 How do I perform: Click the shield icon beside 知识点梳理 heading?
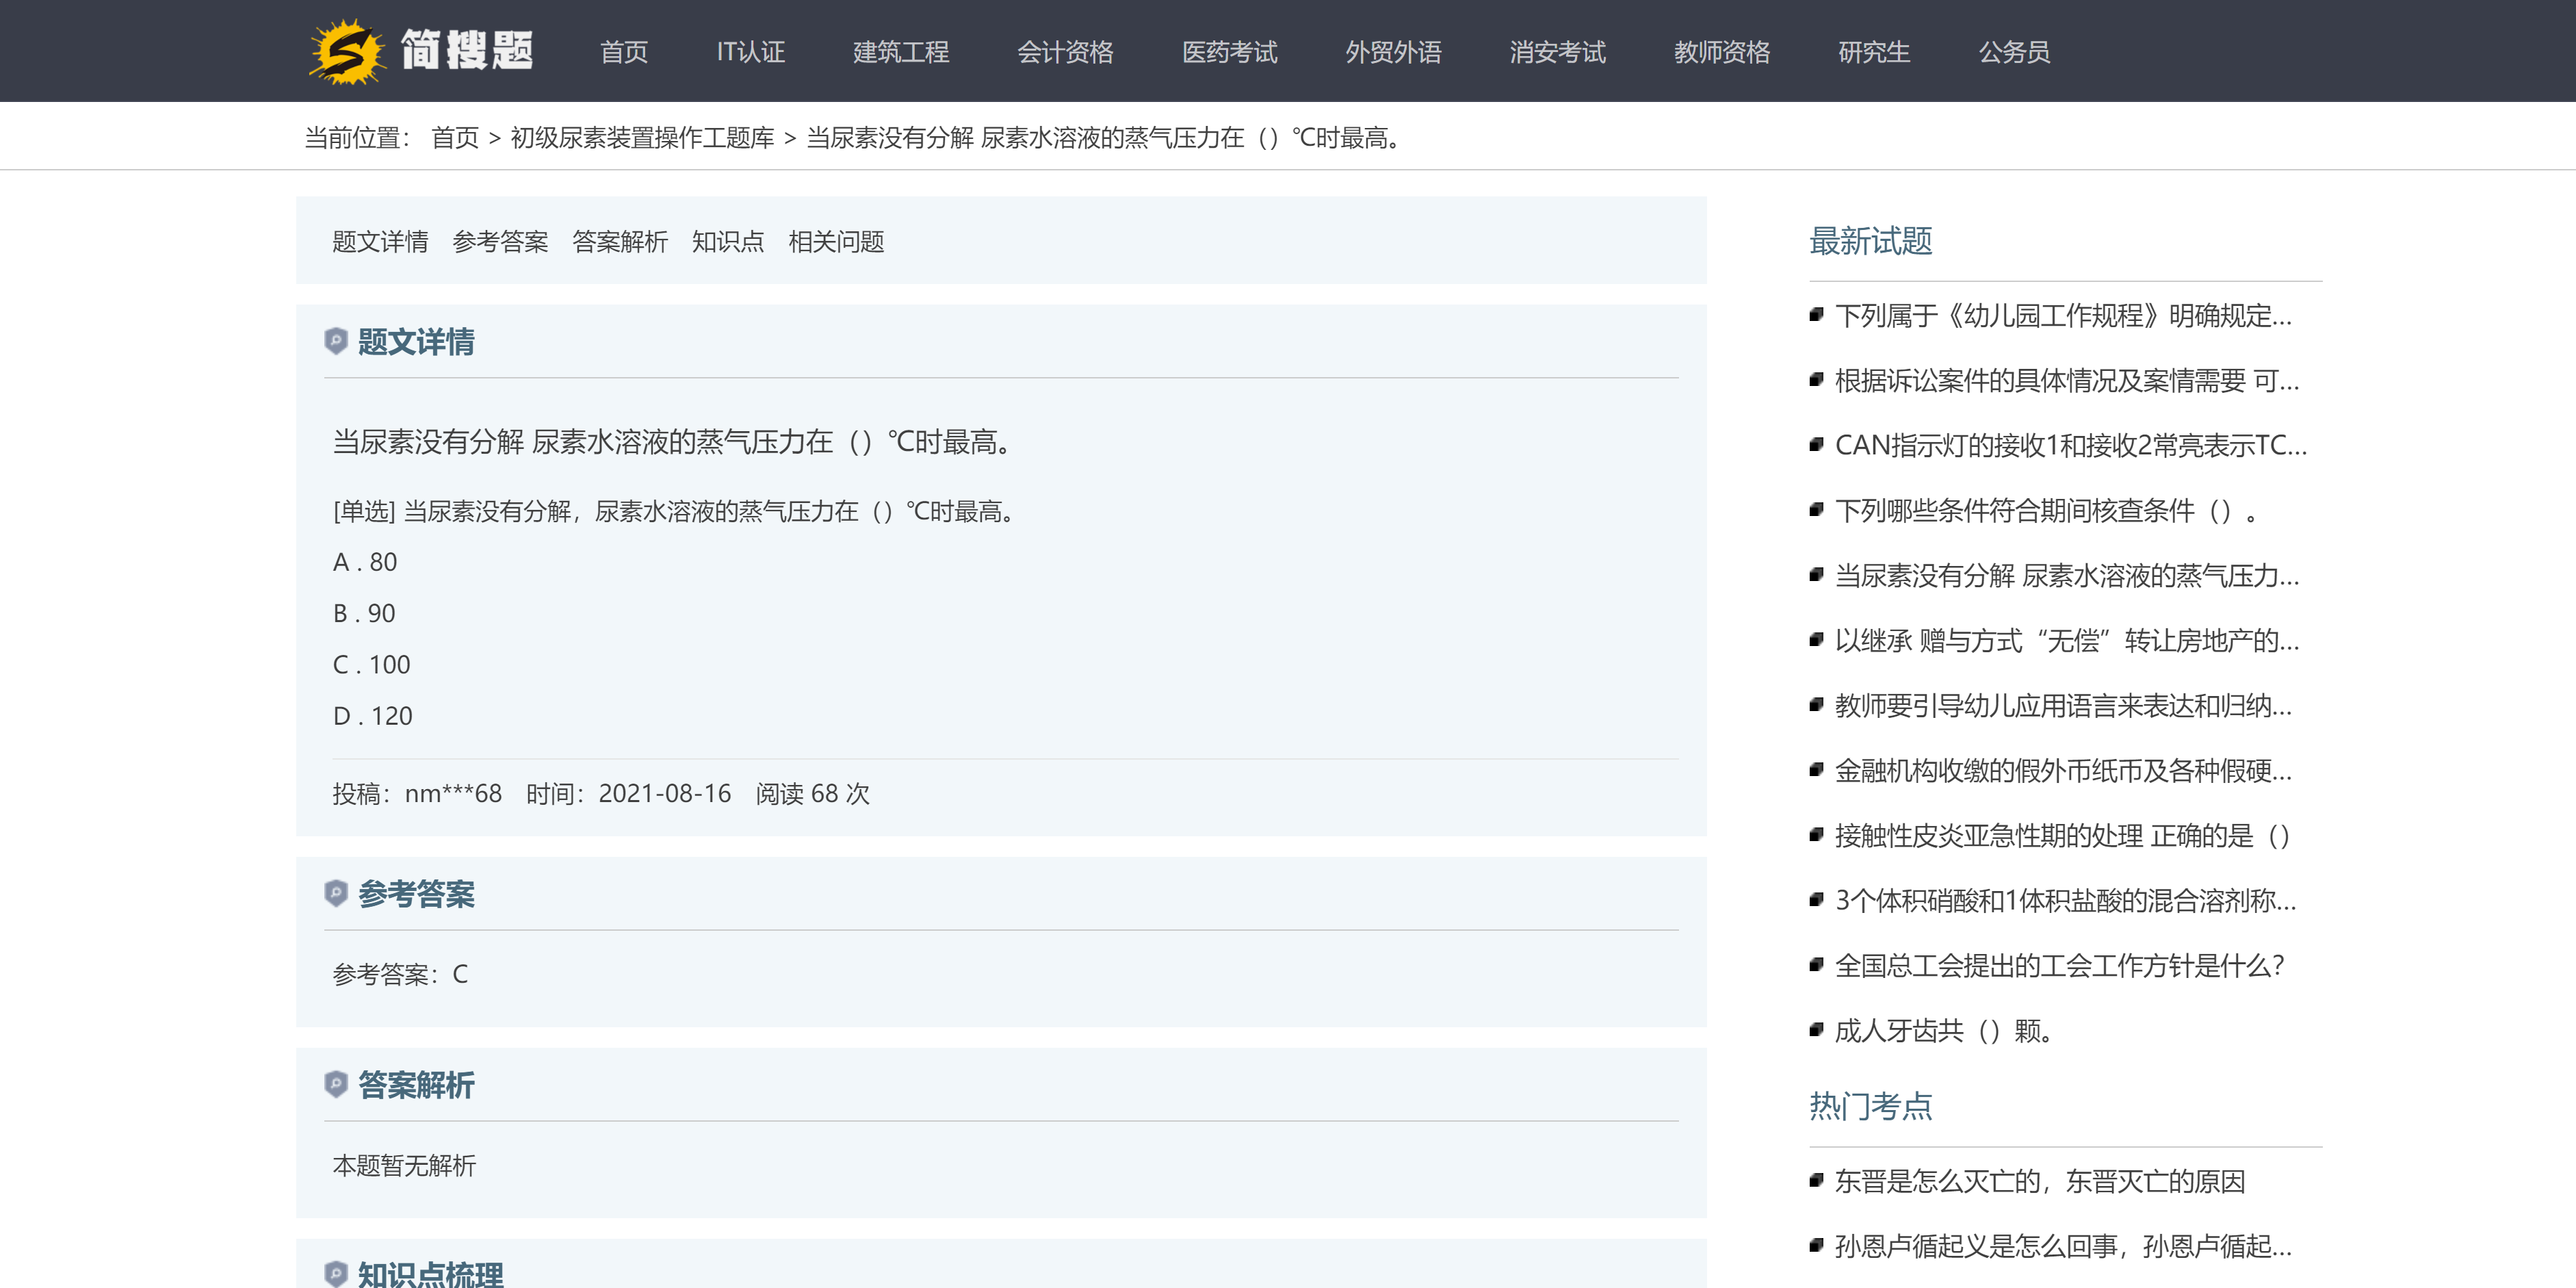pos(336,1273)
